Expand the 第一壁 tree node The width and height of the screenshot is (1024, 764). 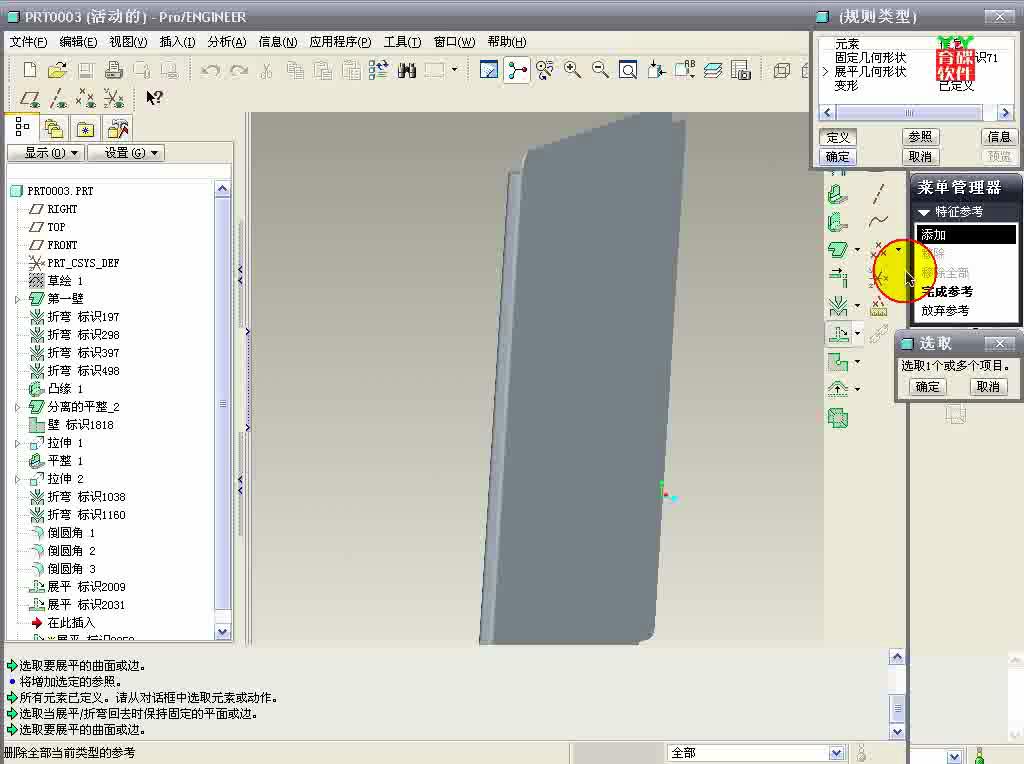(18, 300)
